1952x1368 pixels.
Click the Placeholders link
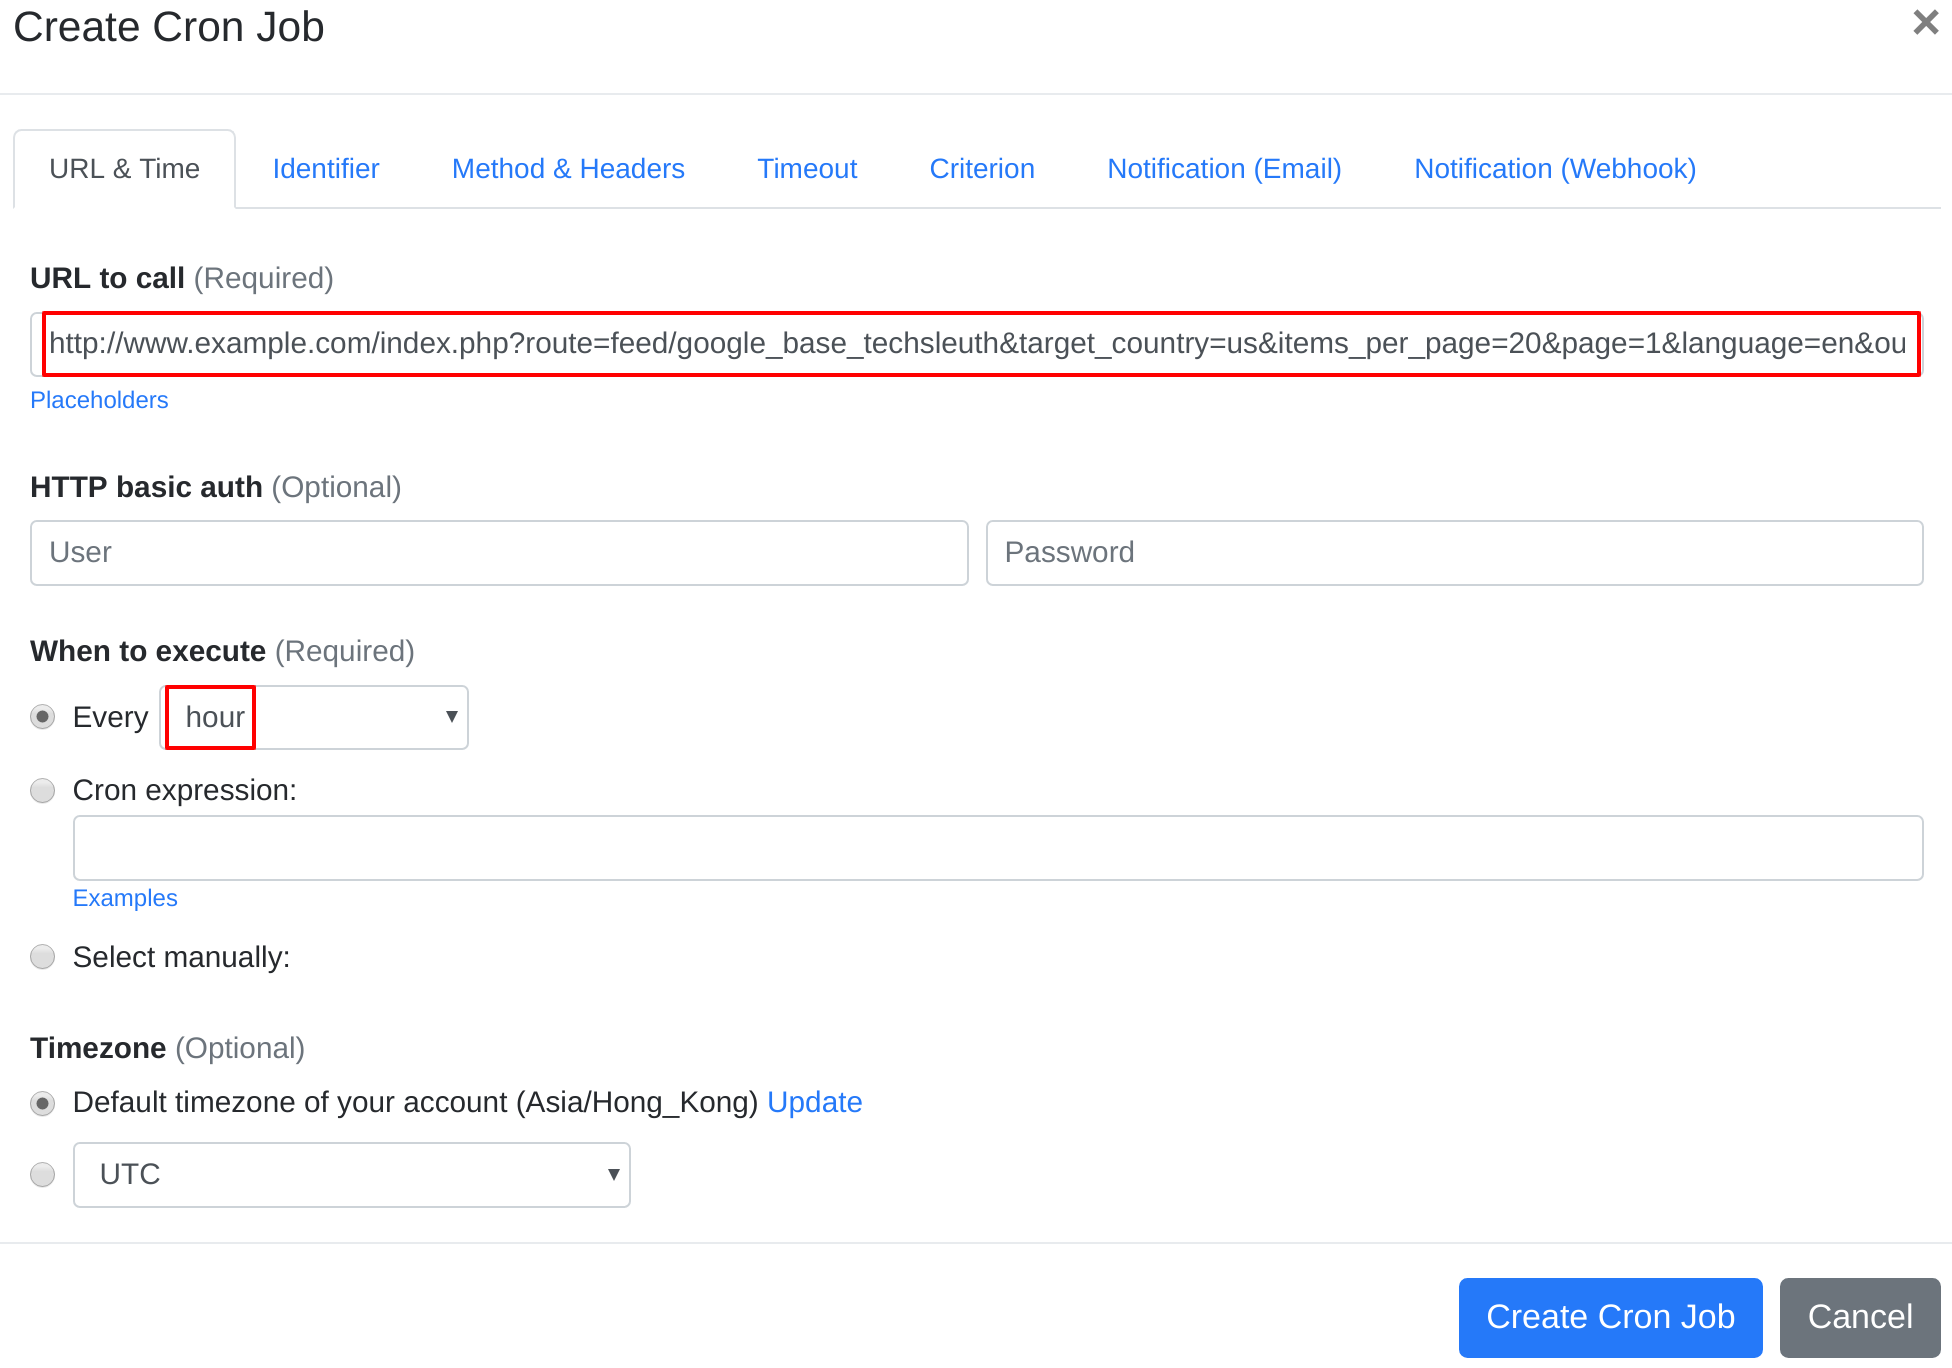98,399
